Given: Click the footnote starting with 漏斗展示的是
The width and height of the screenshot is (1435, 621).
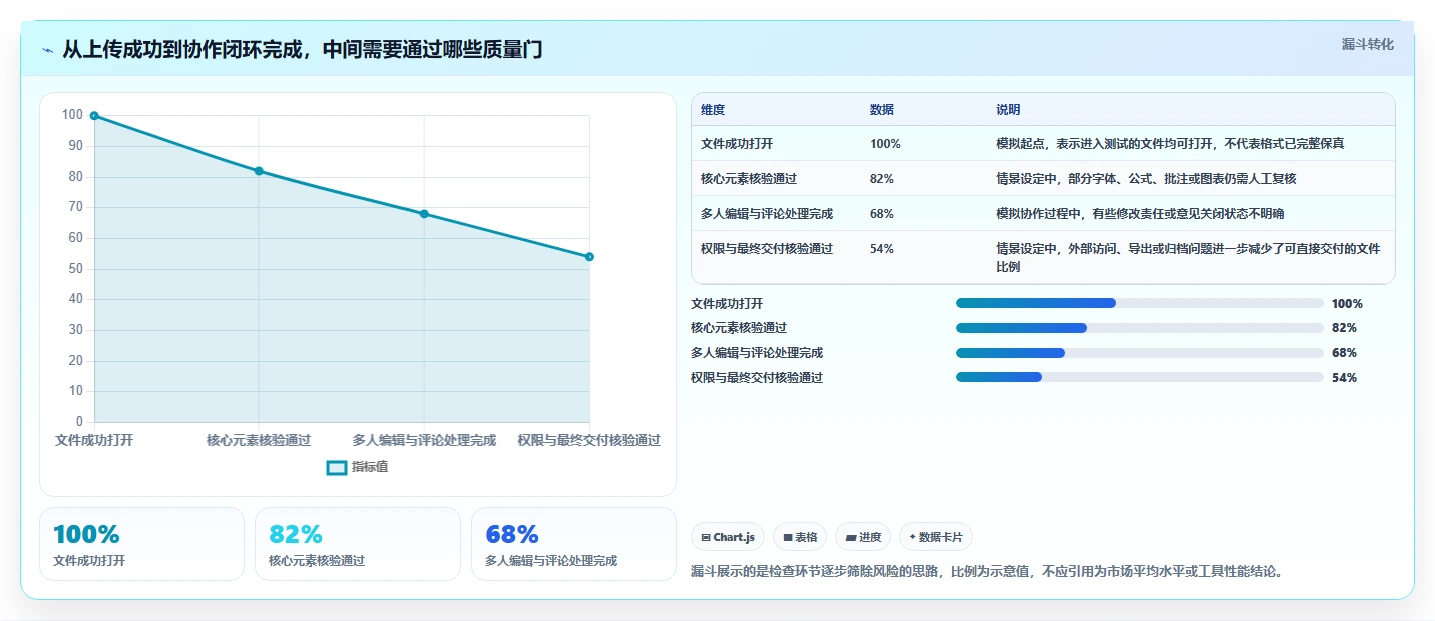Looking at the screenshot, I should point(986,572).
